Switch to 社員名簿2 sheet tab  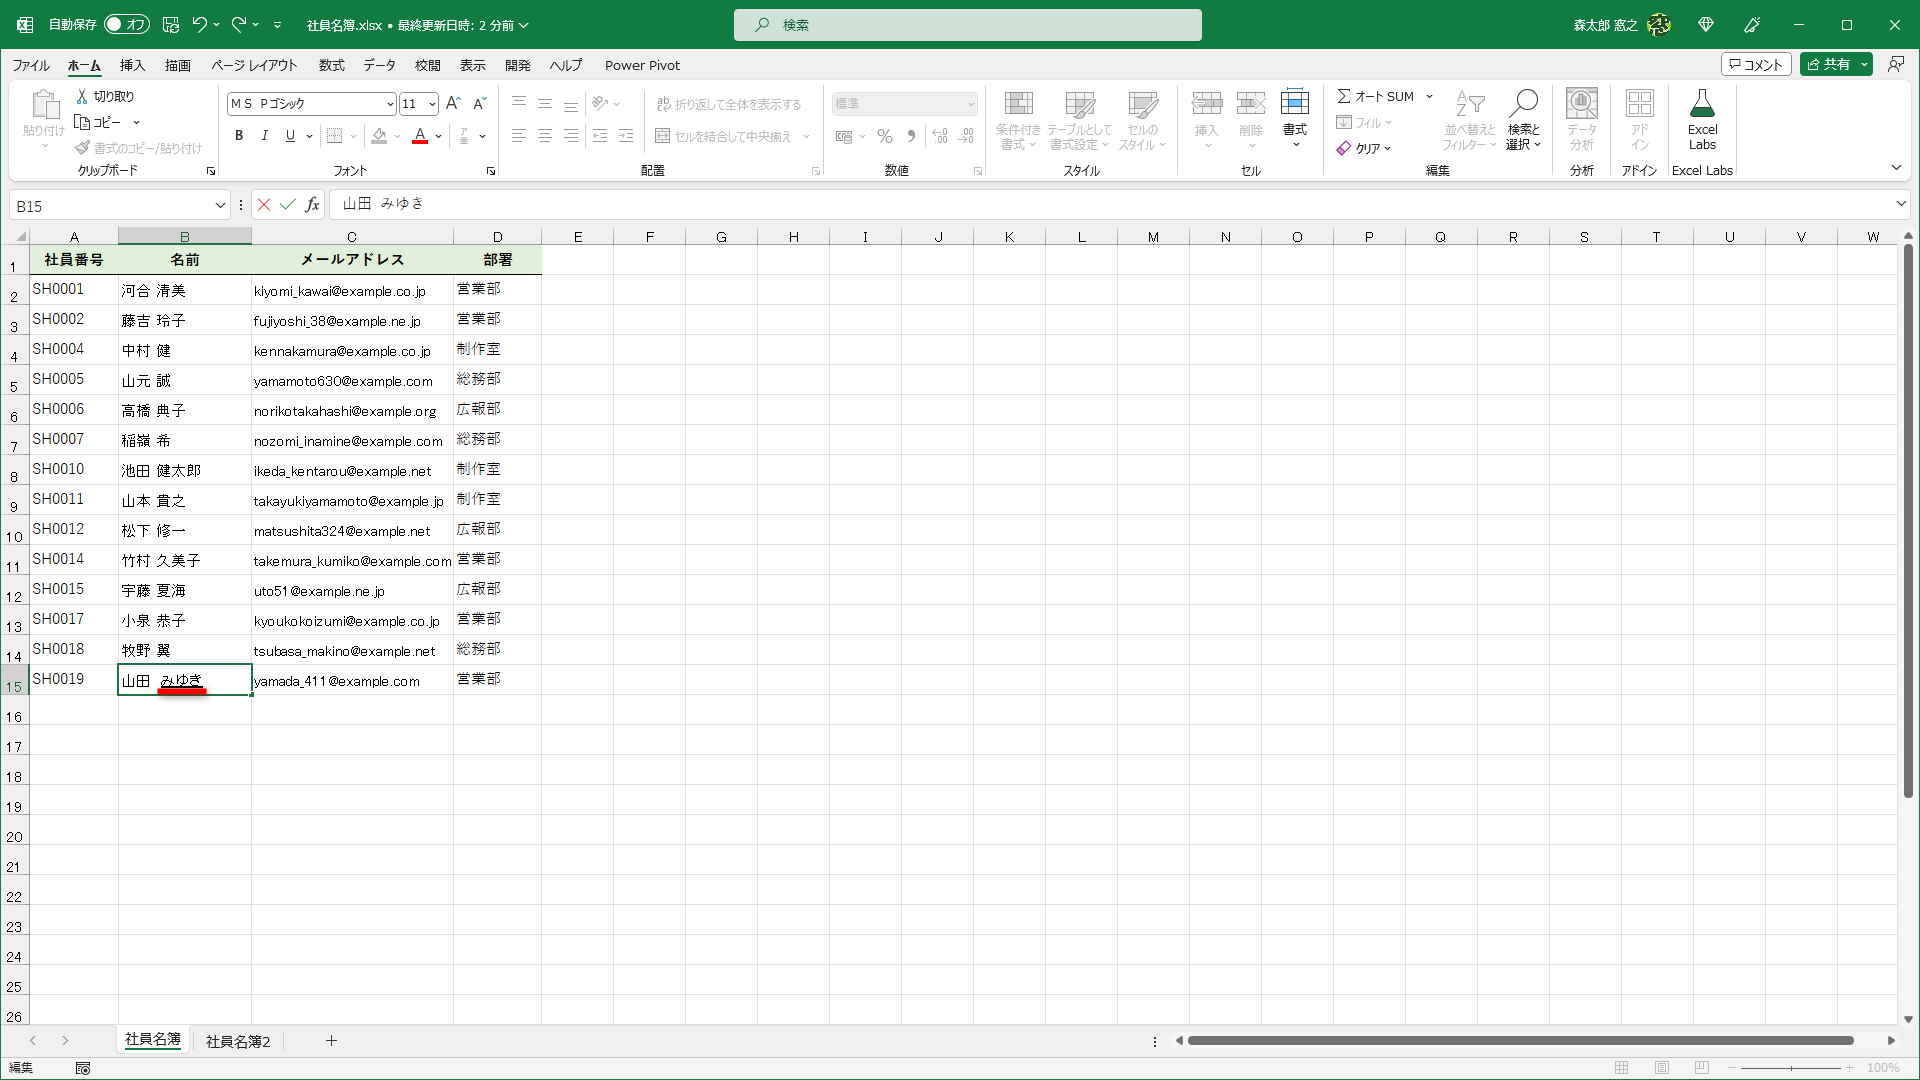coord(238,1041)
